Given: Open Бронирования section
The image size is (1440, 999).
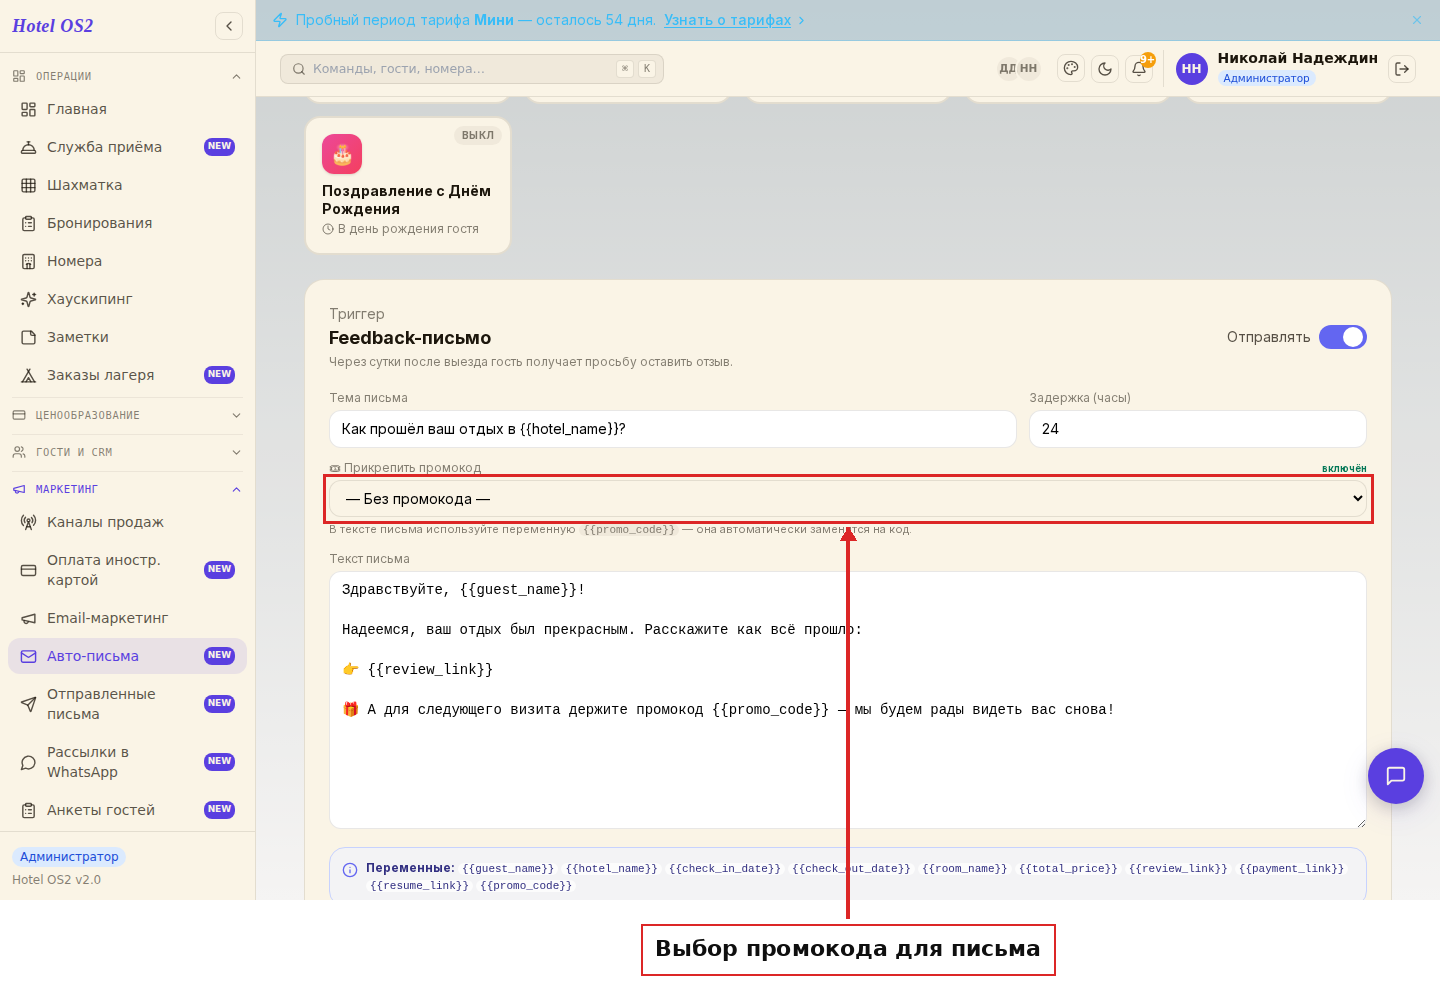Looking at the screenshot, I should (x=127, y=223).
